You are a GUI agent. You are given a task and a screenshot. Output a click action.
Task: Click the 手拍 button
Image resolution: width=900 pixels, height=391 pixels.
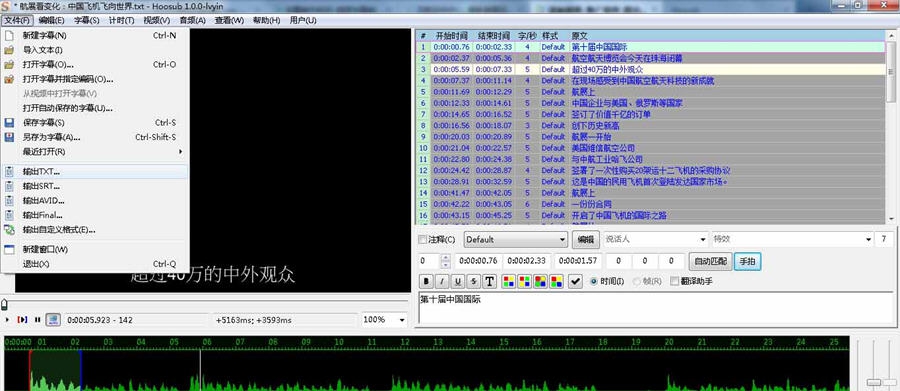(x=747, y=262)
